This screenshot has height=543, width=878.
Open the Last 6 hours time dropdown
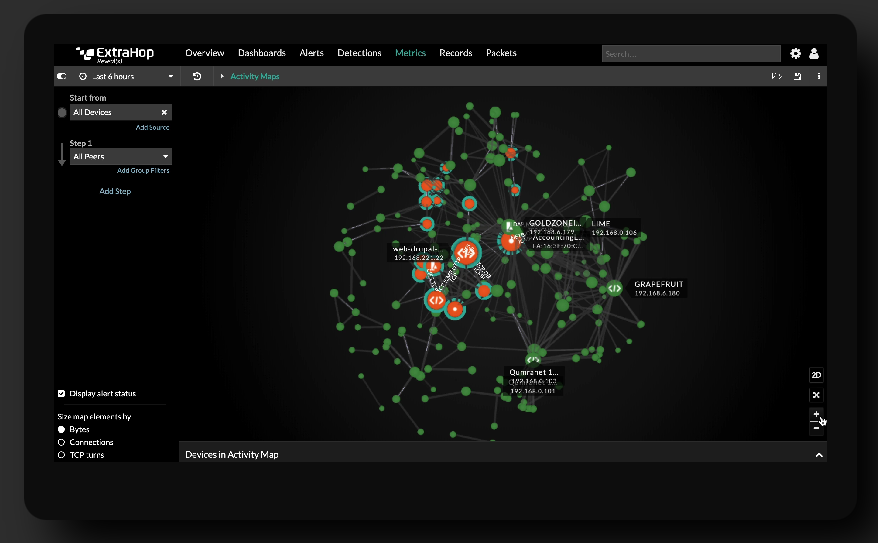click(126, 76)
